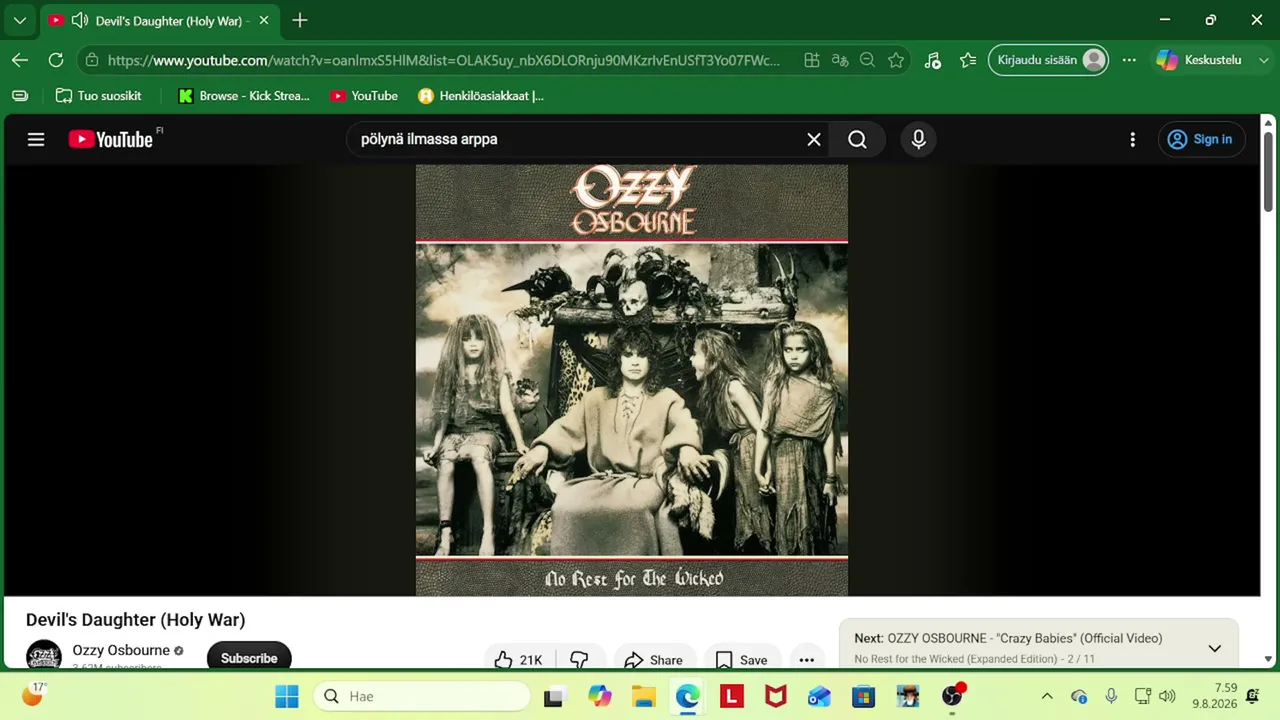Open the zoom-out magnifier in the address bar
Image resolution: width=1280 pixels, height=720 pixels.
[x=868, y=60]
